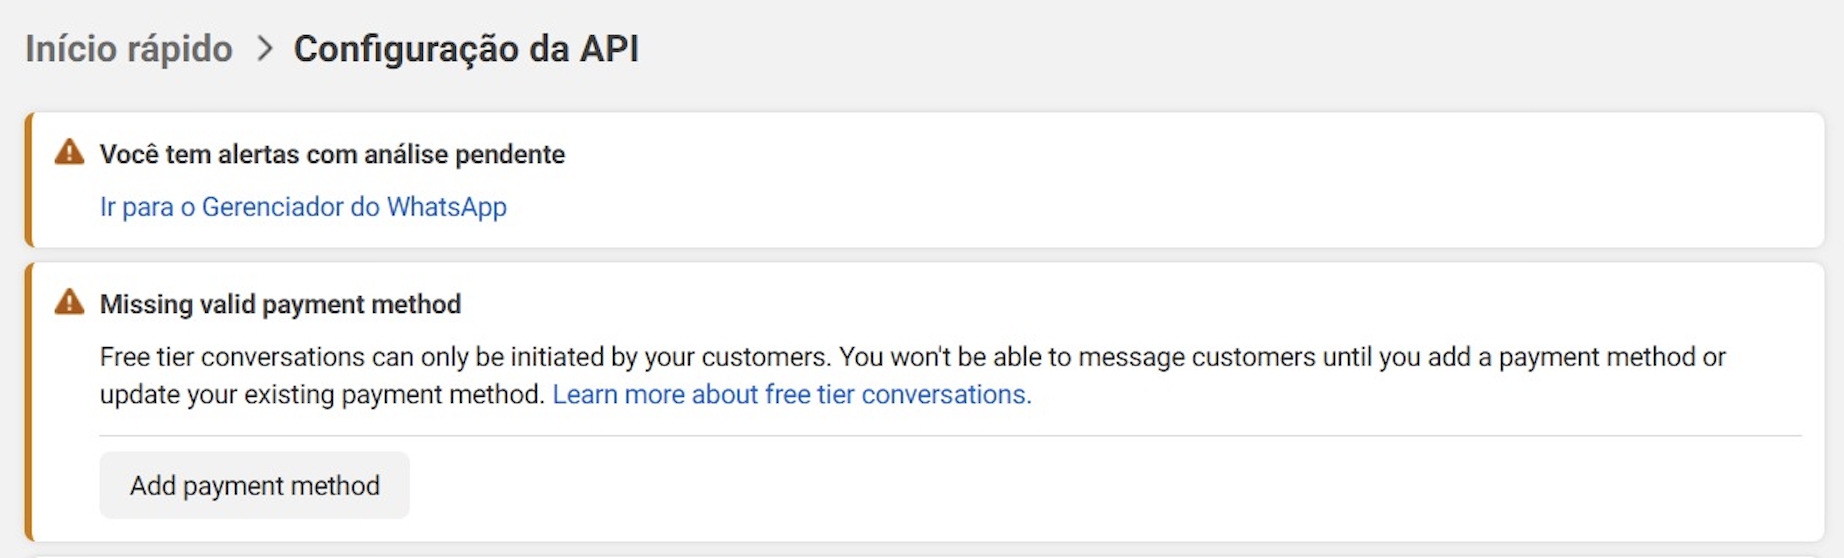Click the warning icon beside Missing valid payment

click(x=69, y=302)
